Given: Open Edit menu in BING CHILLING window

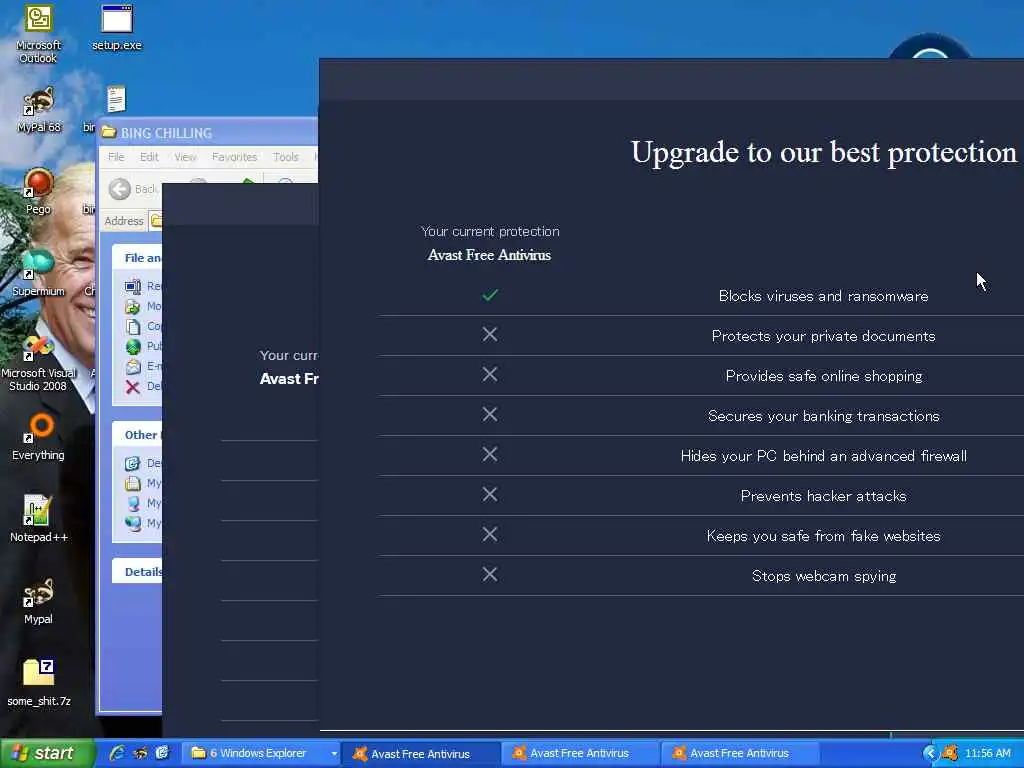Looking at the screenshot, I should [x=149, y=157].
